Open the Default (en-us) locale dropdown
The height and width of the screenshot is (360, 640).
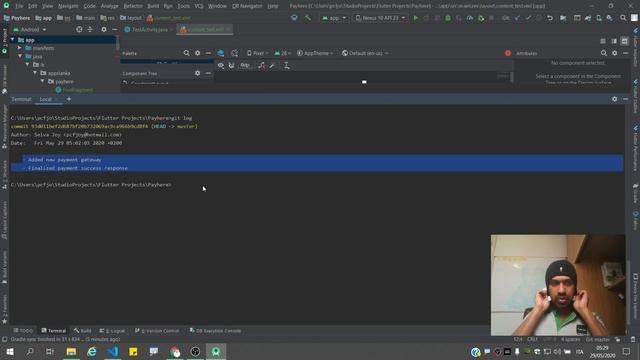pos(365,53)
